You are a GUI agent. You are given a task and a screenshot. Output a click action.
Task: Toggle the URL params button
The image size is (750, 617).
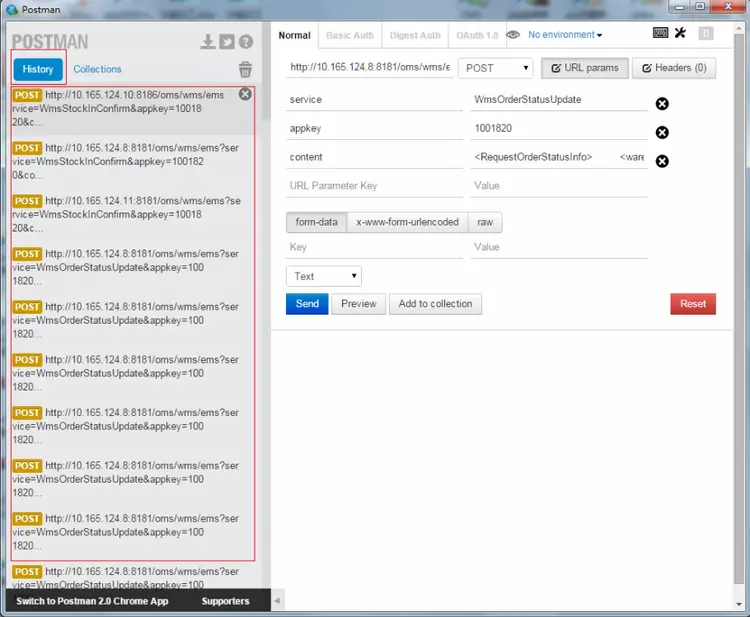pos(585,68)
